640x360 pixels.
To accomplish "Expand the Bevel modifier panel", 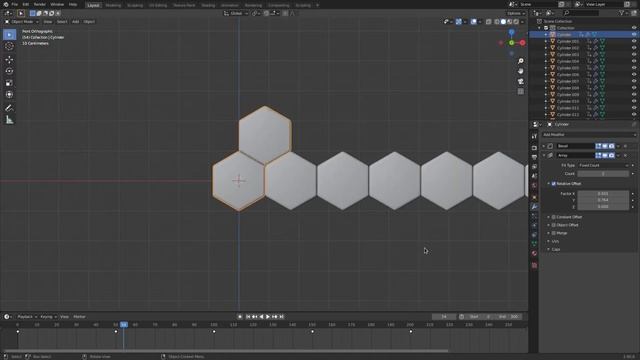I will (x=544, y=146).
